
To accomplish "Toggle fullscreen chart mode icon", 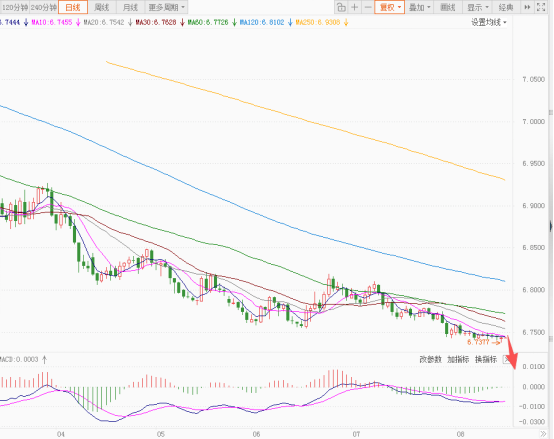I will (x=541, y=7).
